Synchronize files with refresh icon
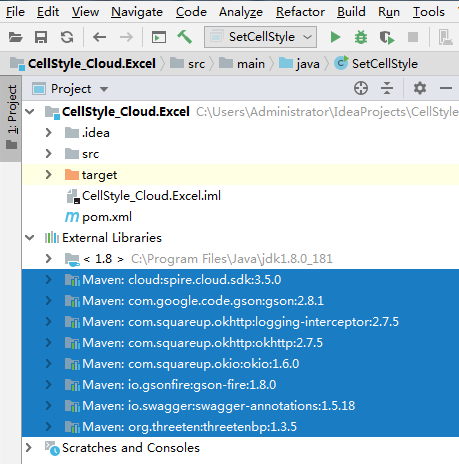459x464 pixels. (x=67, y=37)
